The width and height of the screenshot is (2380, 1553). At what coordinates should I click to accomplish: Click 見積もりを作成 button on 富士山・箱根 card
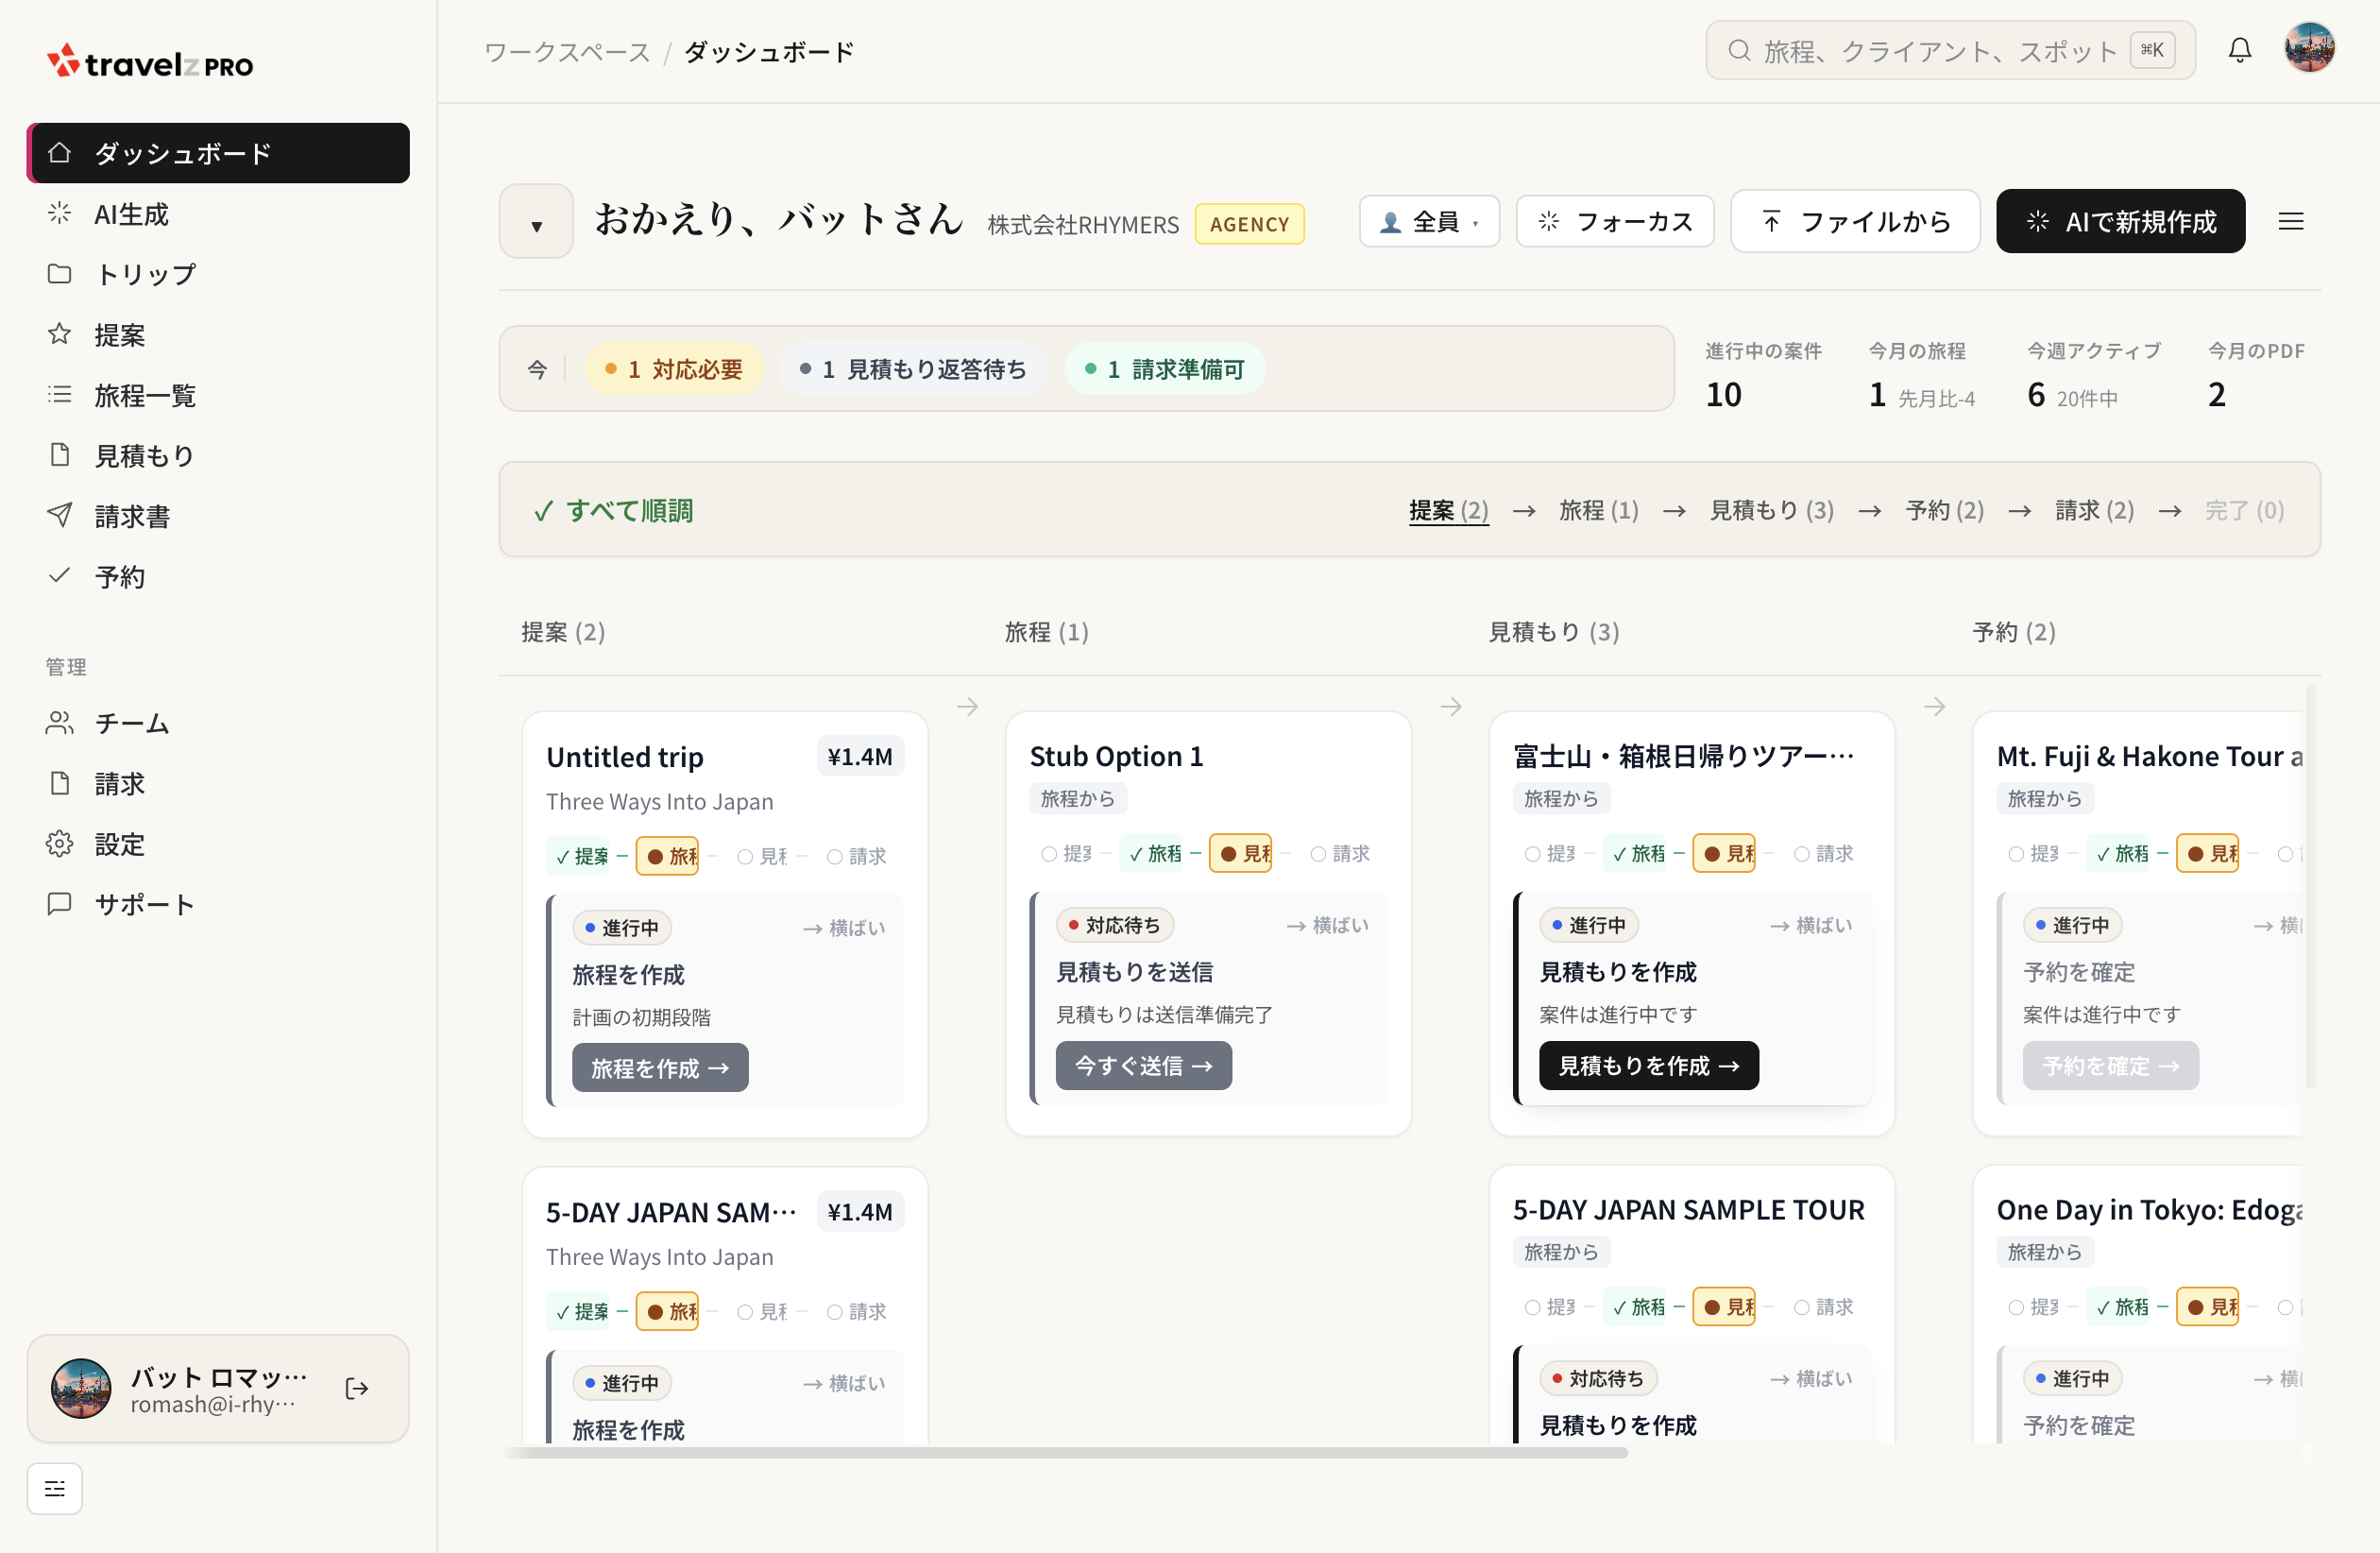coord(1649,1066)
